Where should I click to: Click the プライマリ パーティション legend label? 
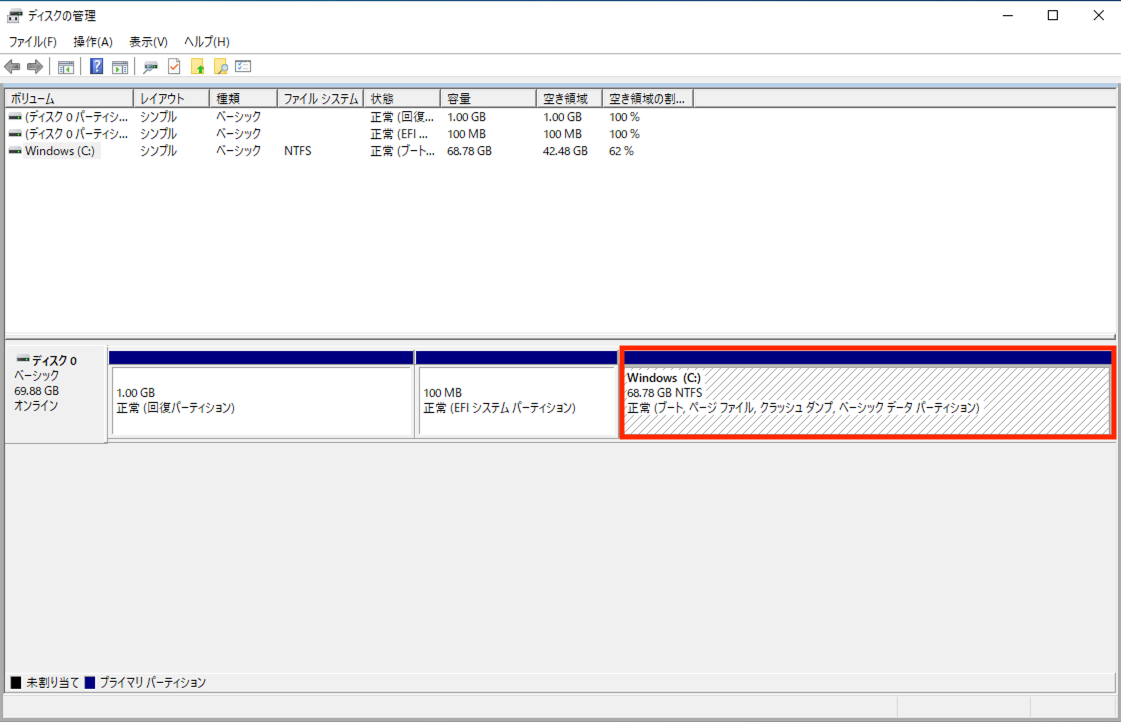pos(152,683)
